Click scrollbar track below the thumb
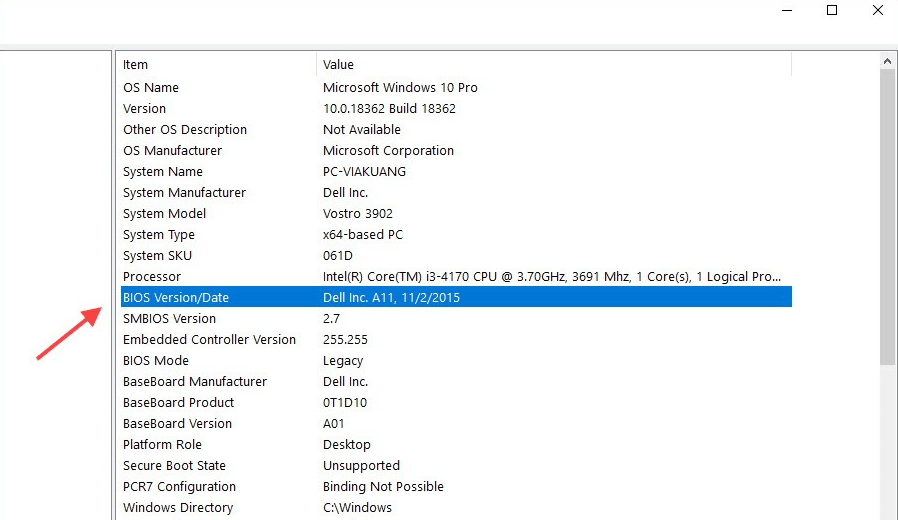The height and width of the screenshot is (520, 898). click(888, 442)
